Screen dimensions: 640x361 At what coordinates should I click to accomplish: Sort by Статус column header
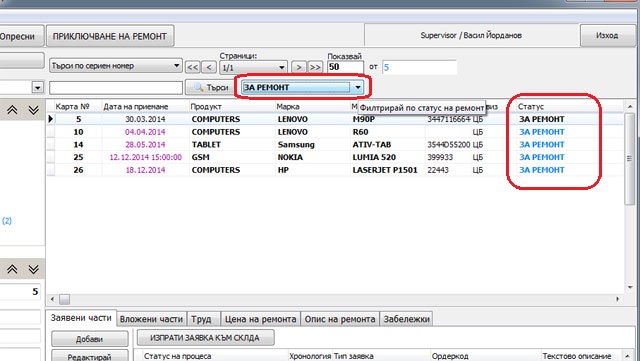click(531, 107)
